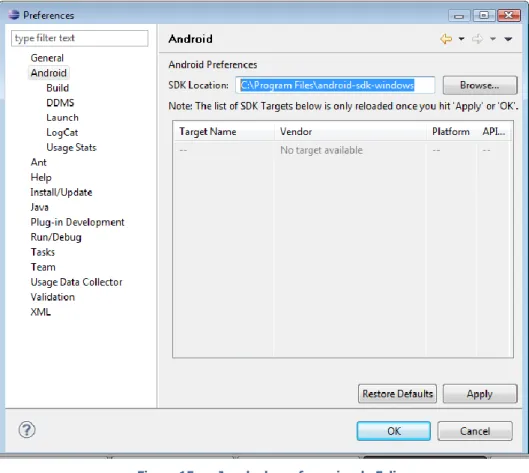The height and width of the screenshot is (473, 529).
Task: Select Team in preferences tree
Action: coord(43,267)
